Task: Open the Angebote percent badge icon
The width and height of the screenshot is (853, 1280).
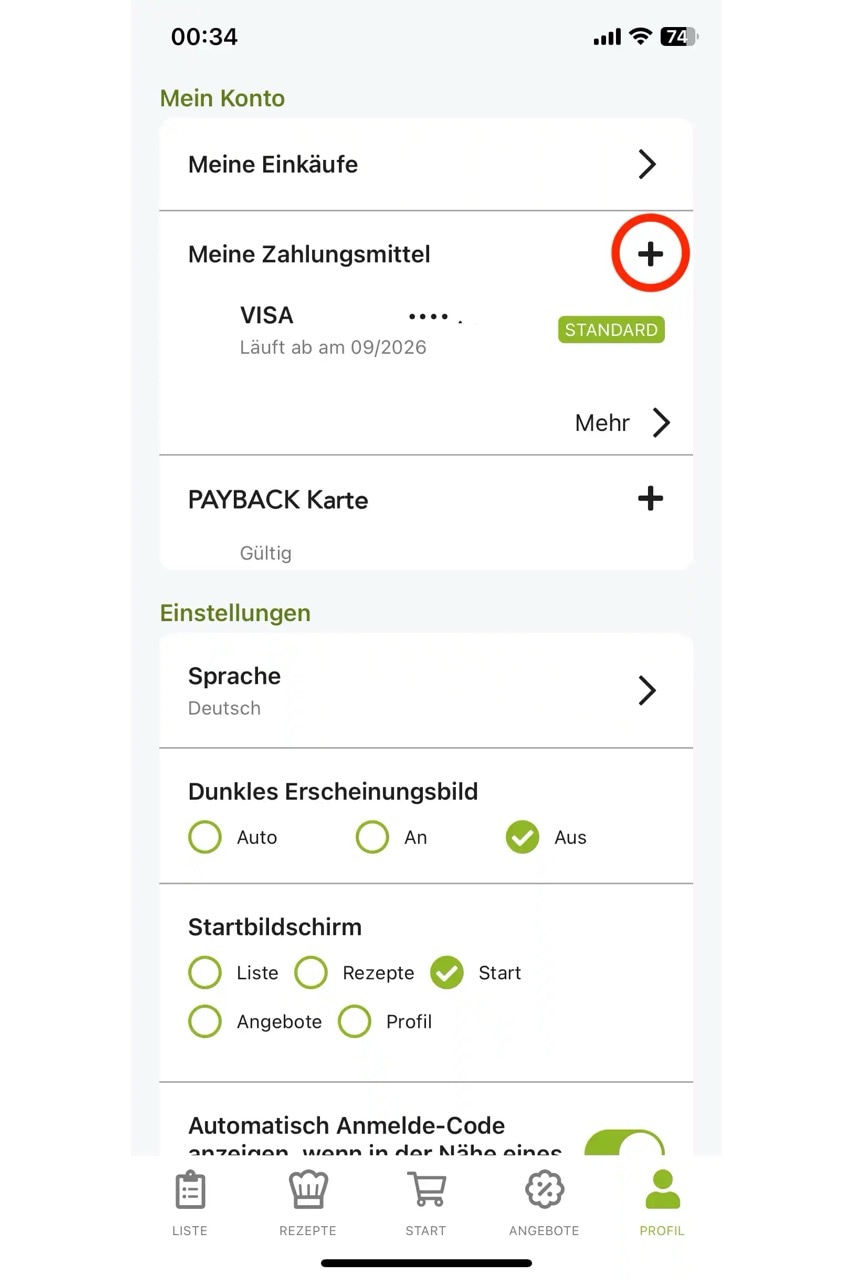Action: pos(544,1191)
